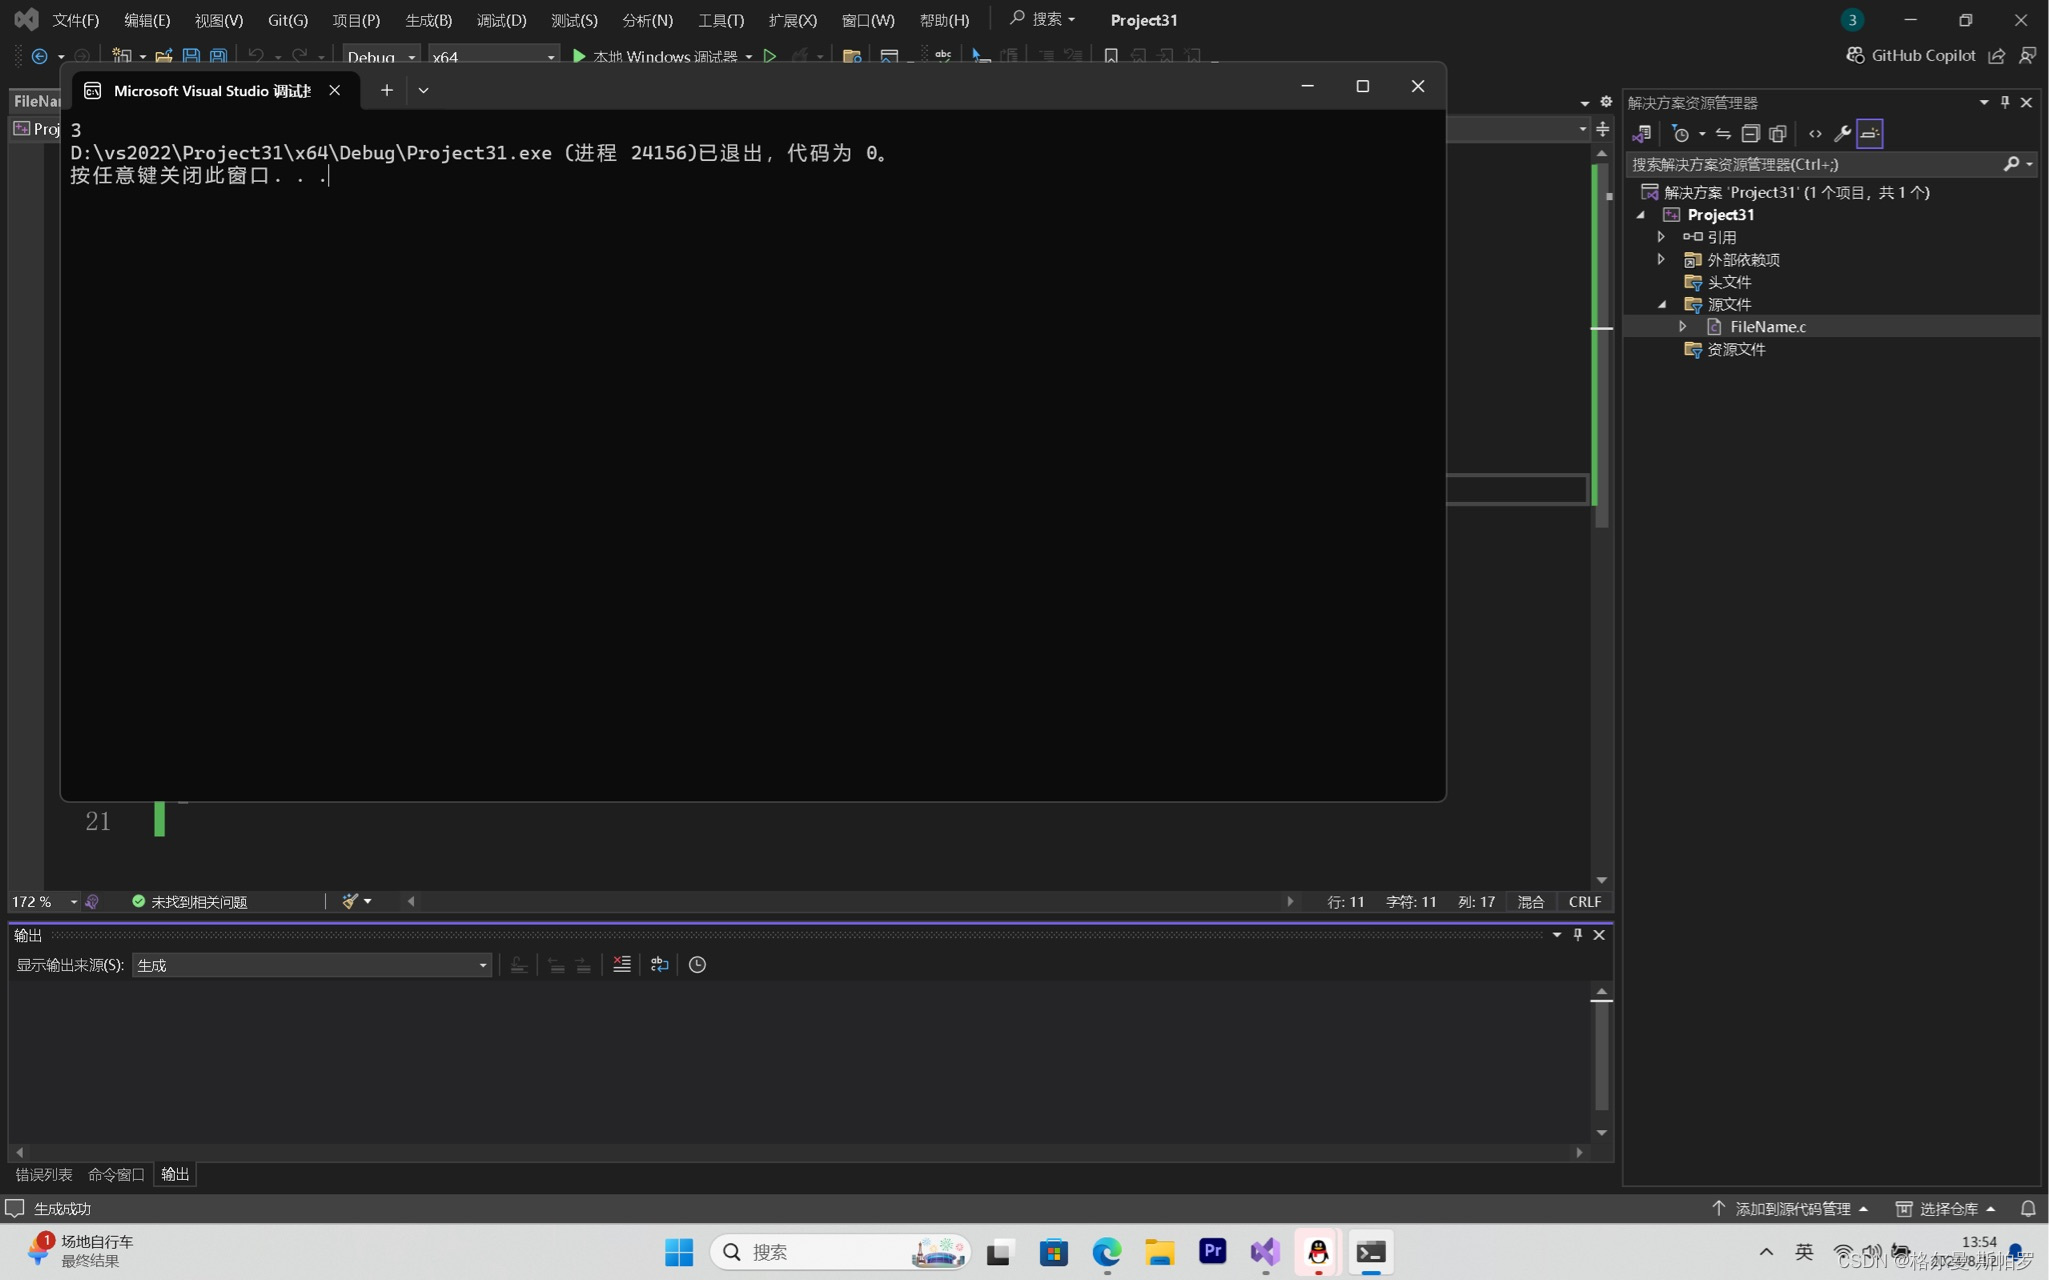Select the 头文件 folder
The width and height of the screenshot is (2049, 1280).
(1729, 282)
